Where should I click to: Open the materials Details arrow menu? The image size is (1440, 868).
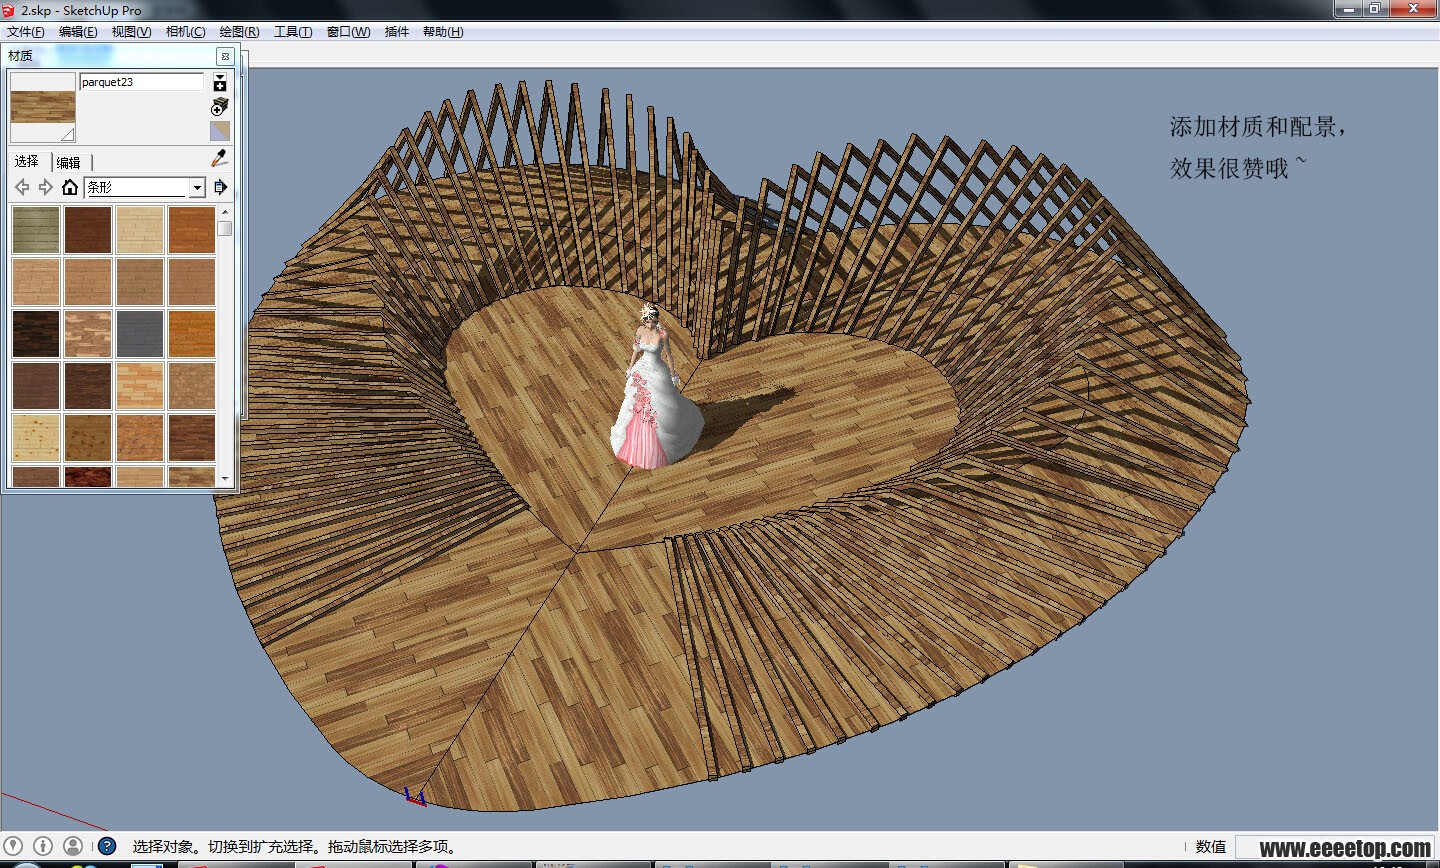[x=221, y=187]
